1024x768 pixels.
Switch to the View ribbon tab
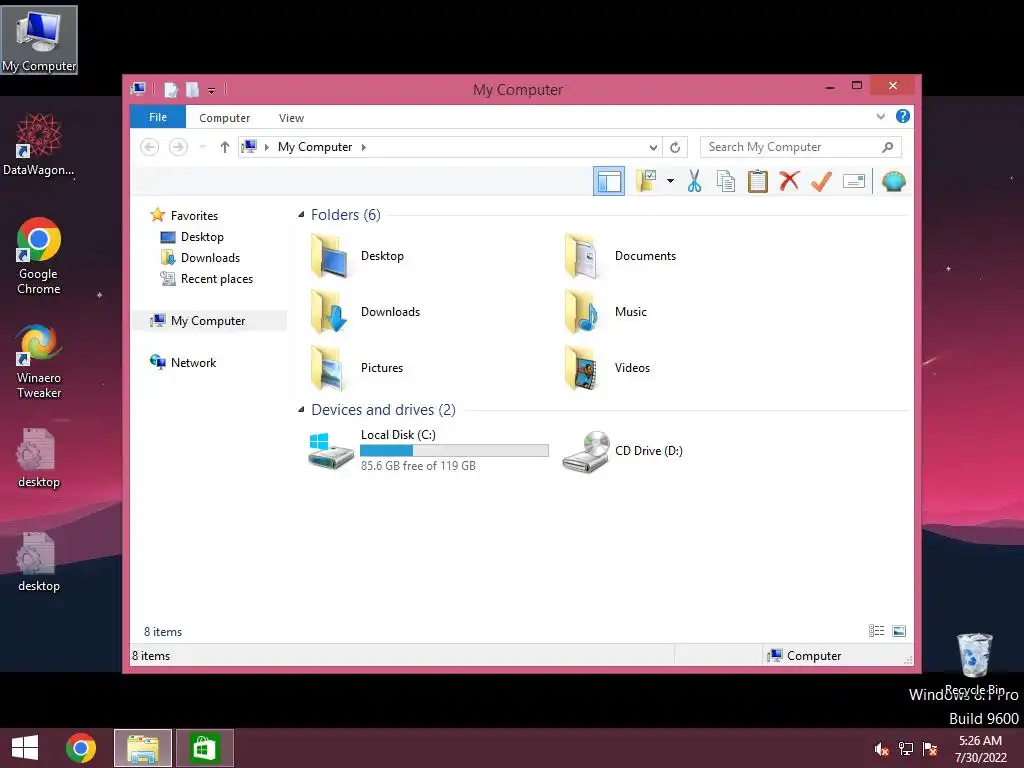coord(291,118)
